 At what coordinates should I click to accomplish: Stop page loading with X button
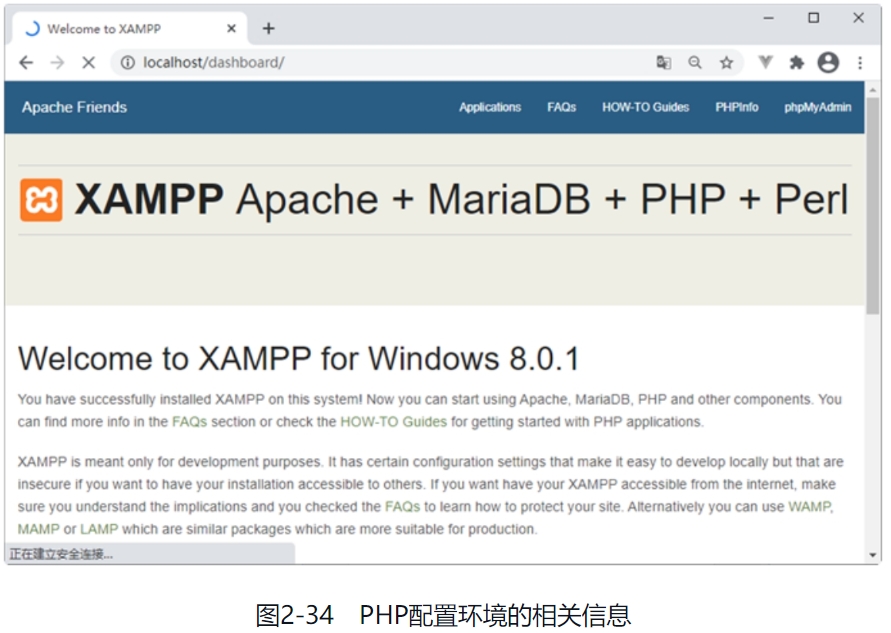[88, 63]
